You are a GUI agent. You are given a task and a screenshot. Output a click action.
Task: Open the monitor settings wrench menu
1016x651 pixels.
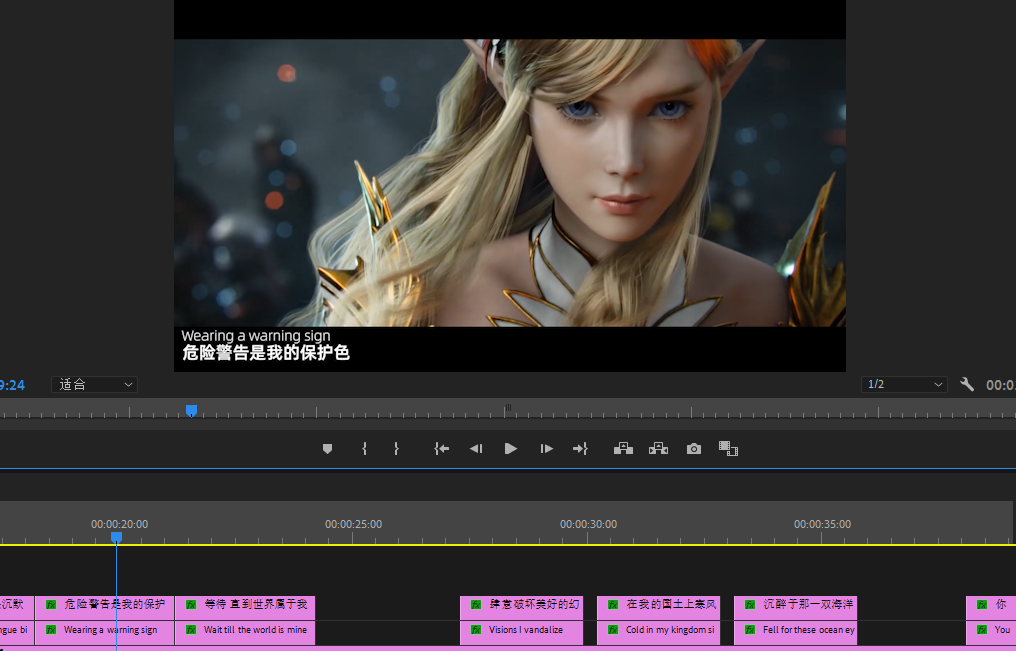click(967, 384)
